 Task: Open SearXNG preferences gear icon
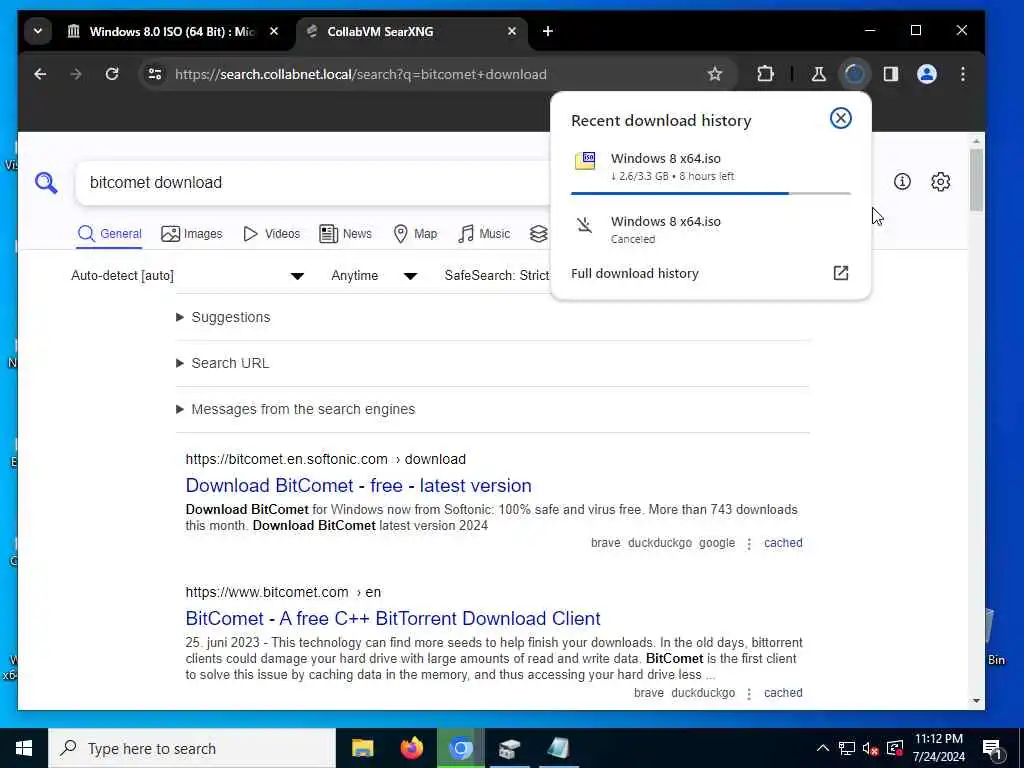point(940,182)
